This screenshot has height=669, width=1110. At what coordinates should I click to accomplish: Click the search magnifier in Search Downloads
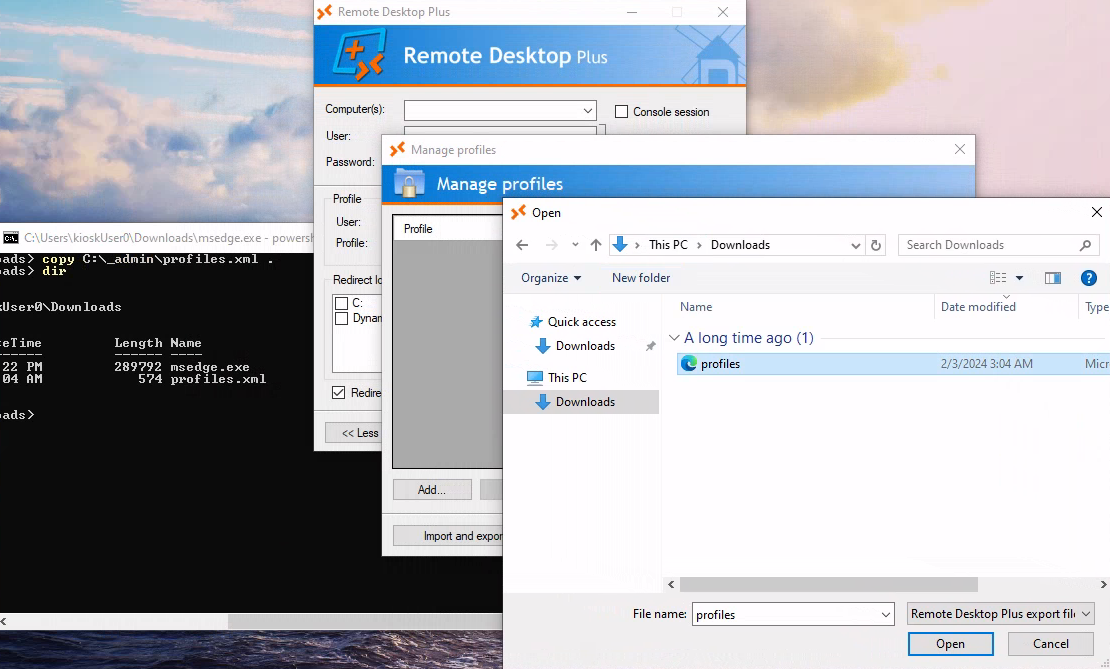(x=1085, y=245)
